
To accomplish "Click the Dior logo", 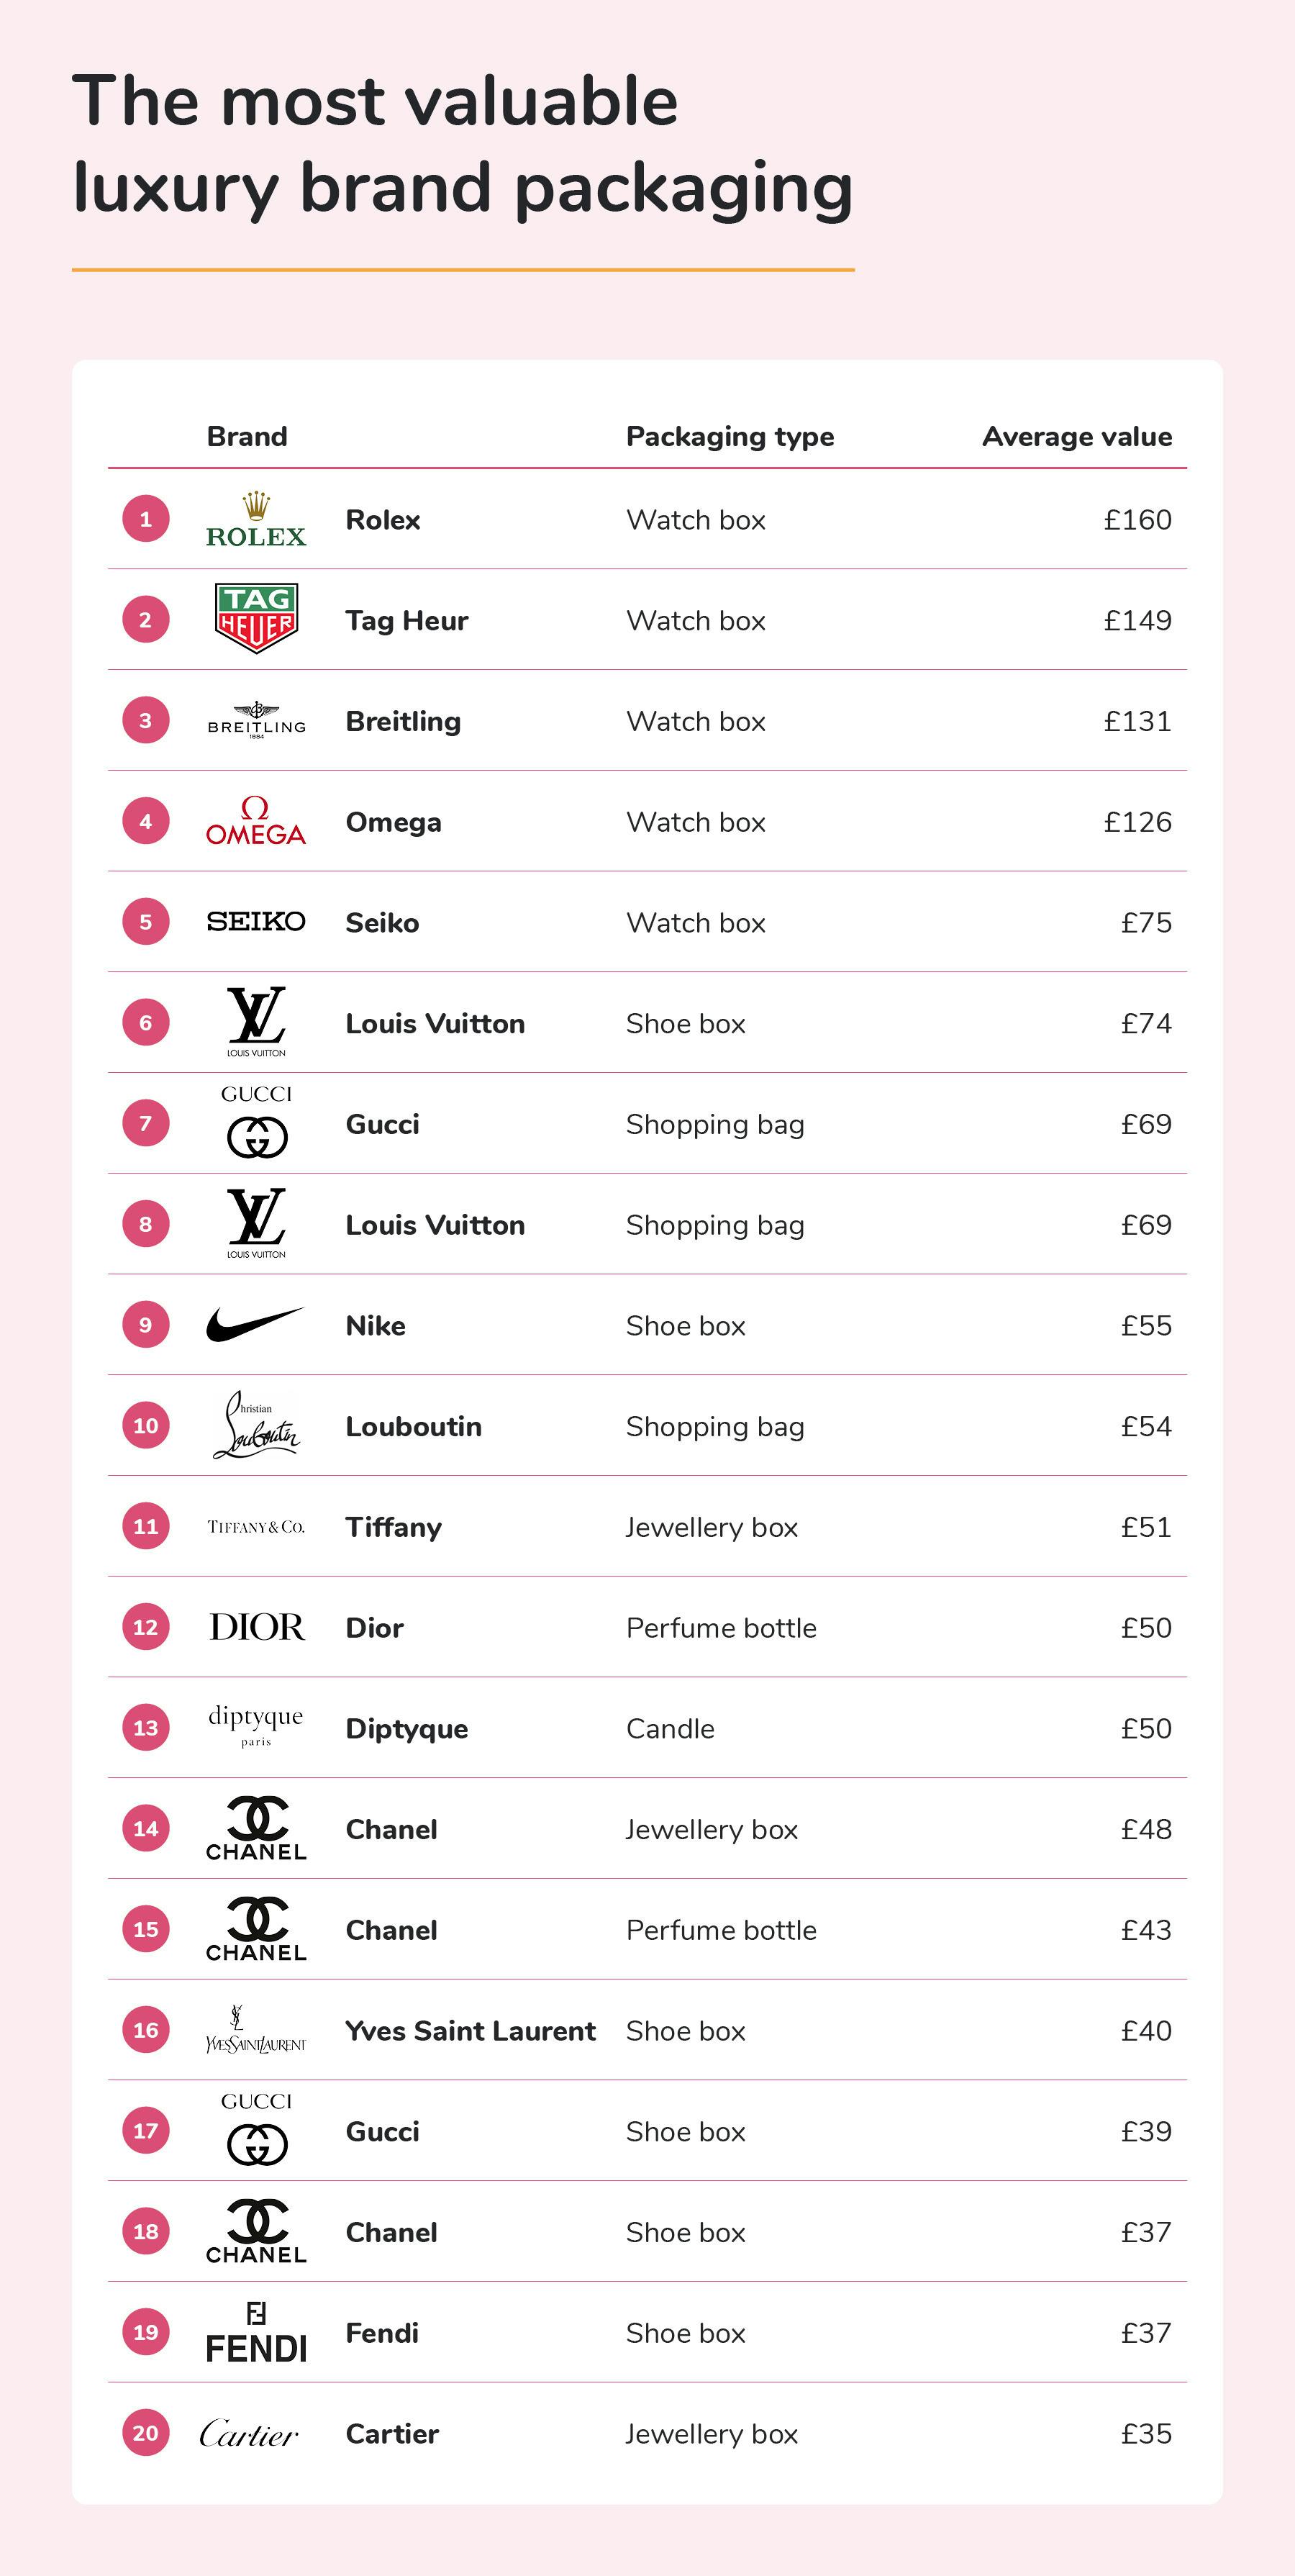I will [x=256, y=1627].
